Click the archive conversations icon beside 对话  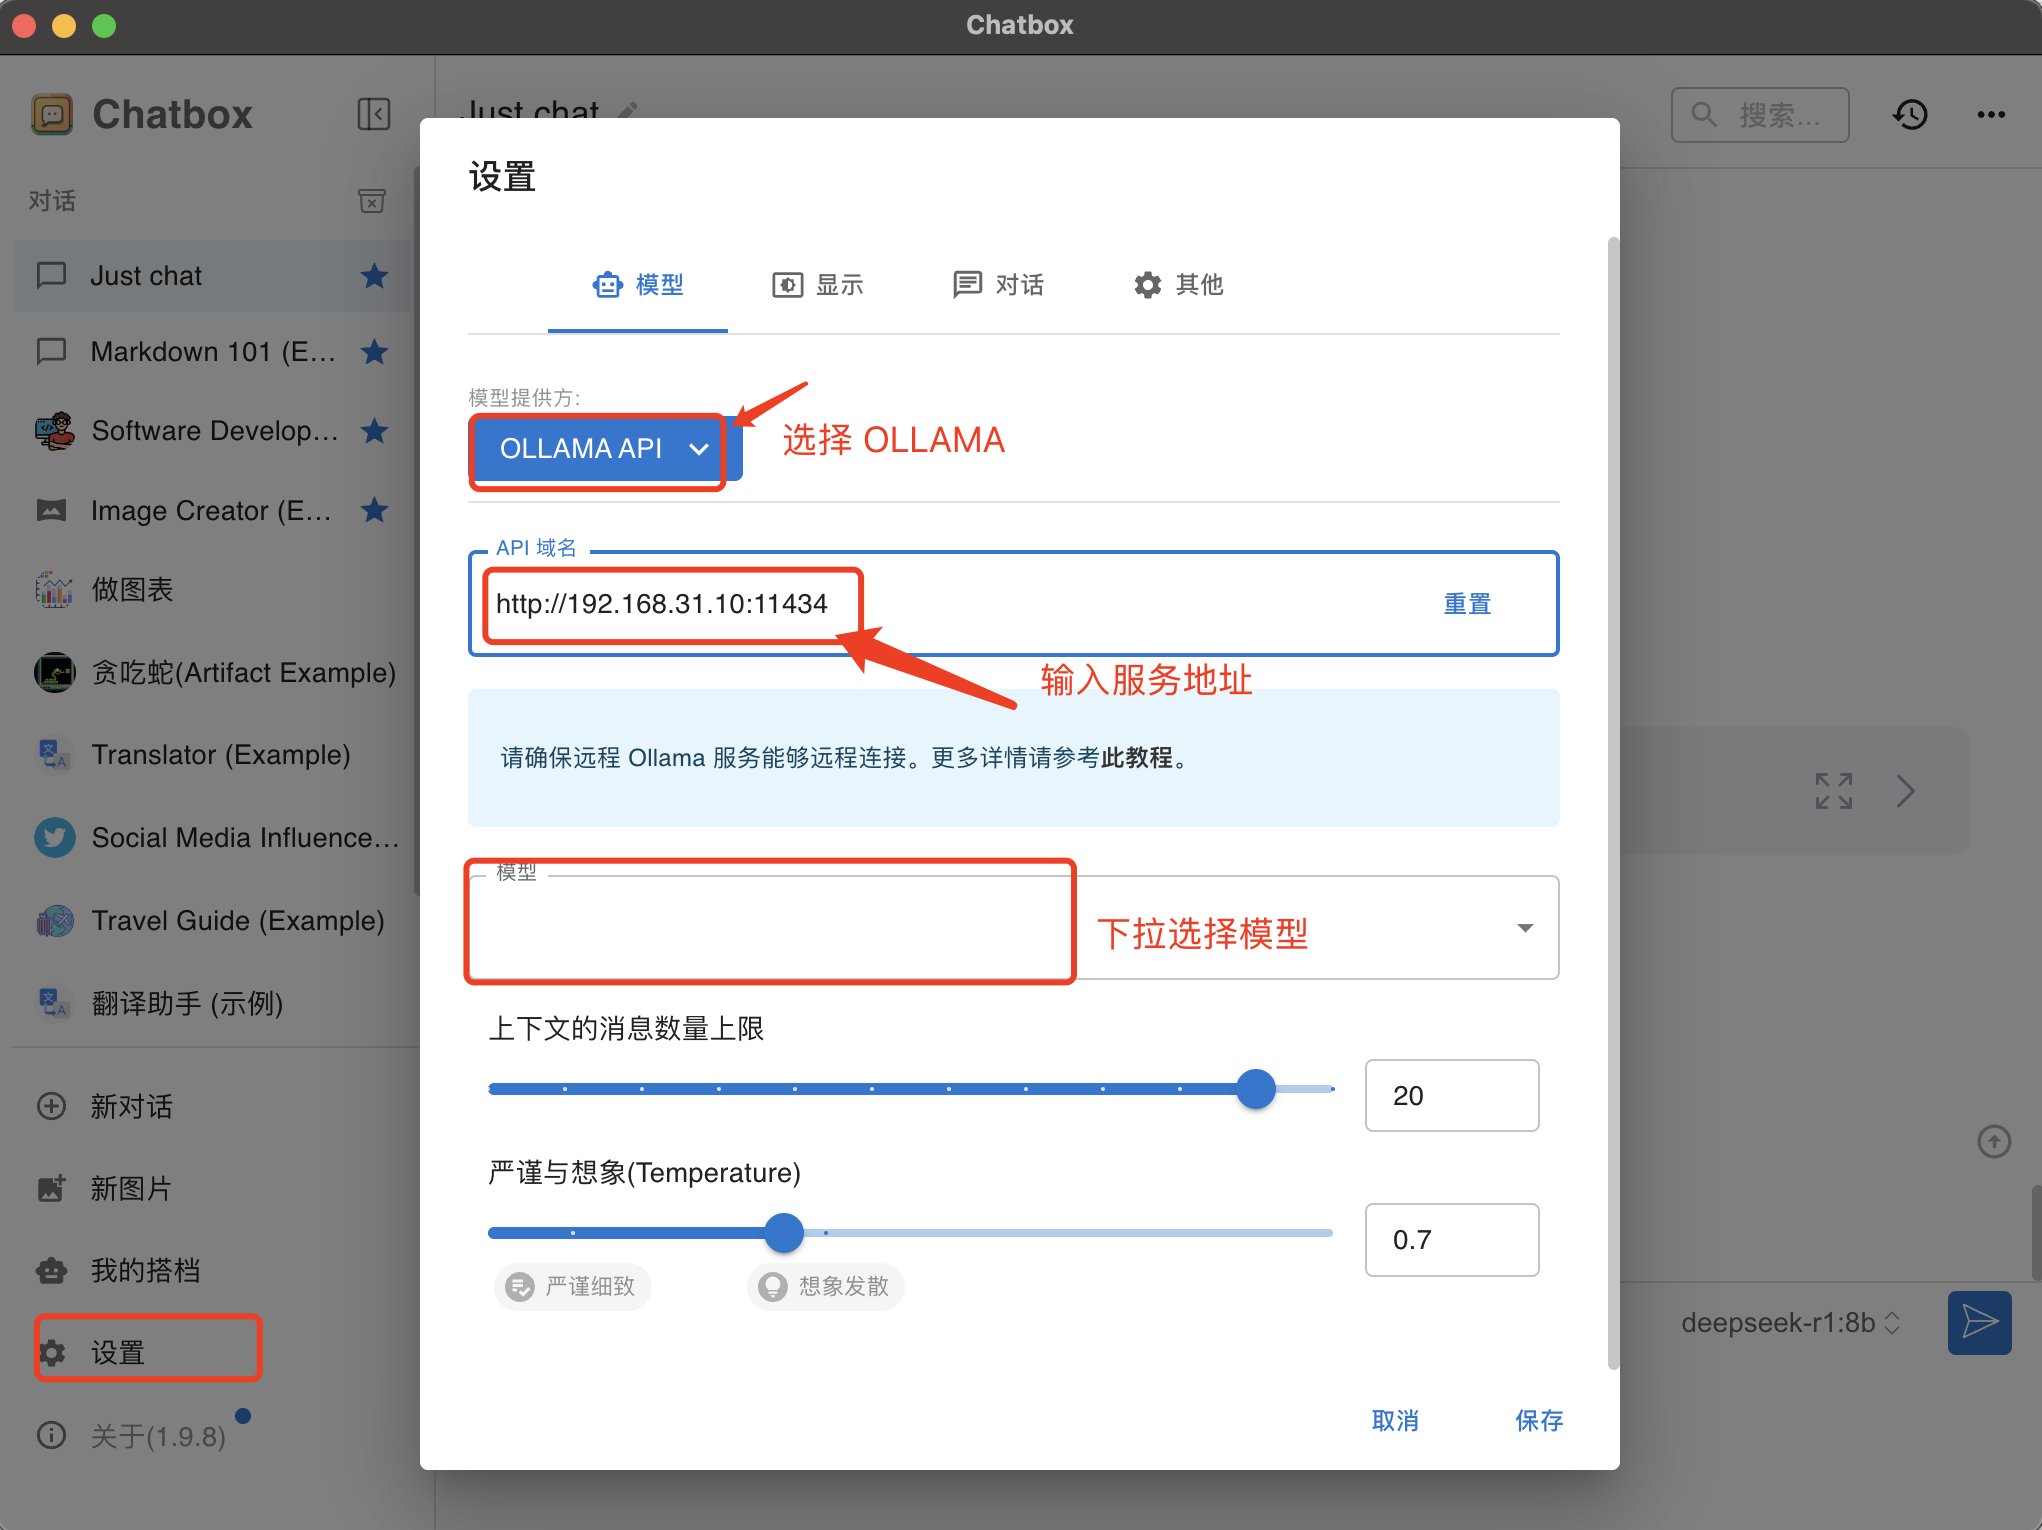point(372,201)
